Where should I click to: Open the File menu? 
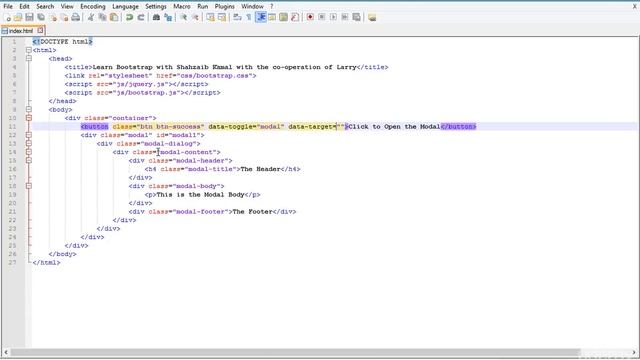click(x=8, y=7)
